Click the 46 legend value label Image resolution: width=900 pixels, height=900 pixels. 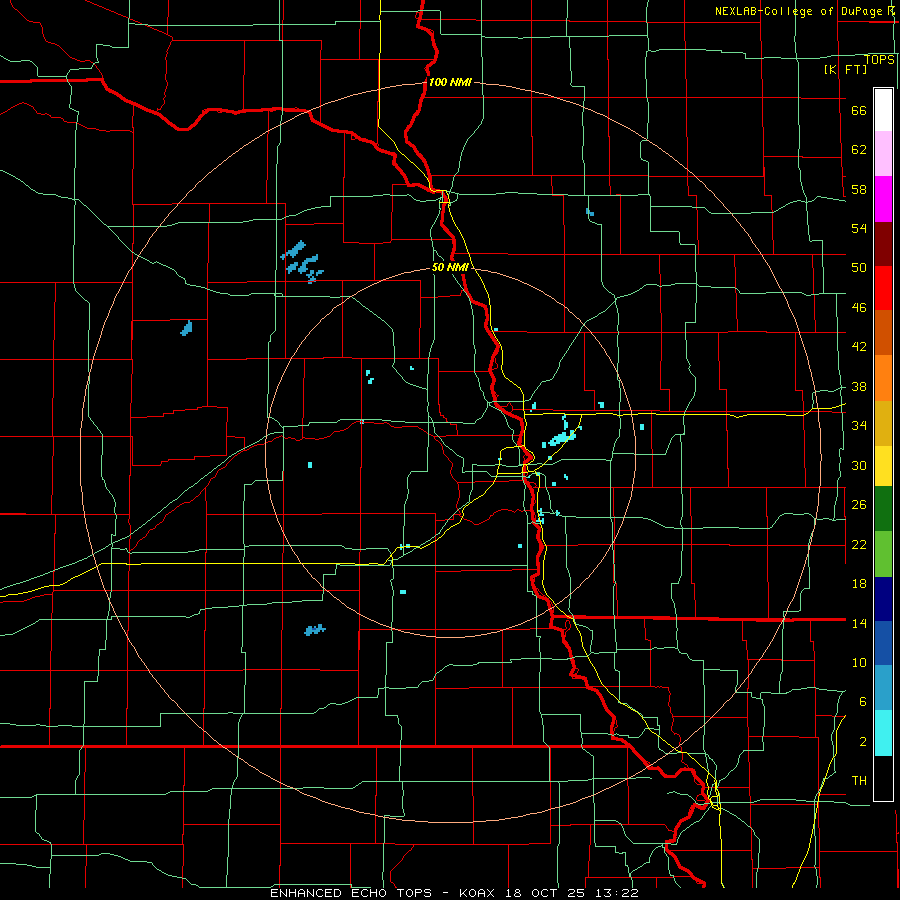859,308
